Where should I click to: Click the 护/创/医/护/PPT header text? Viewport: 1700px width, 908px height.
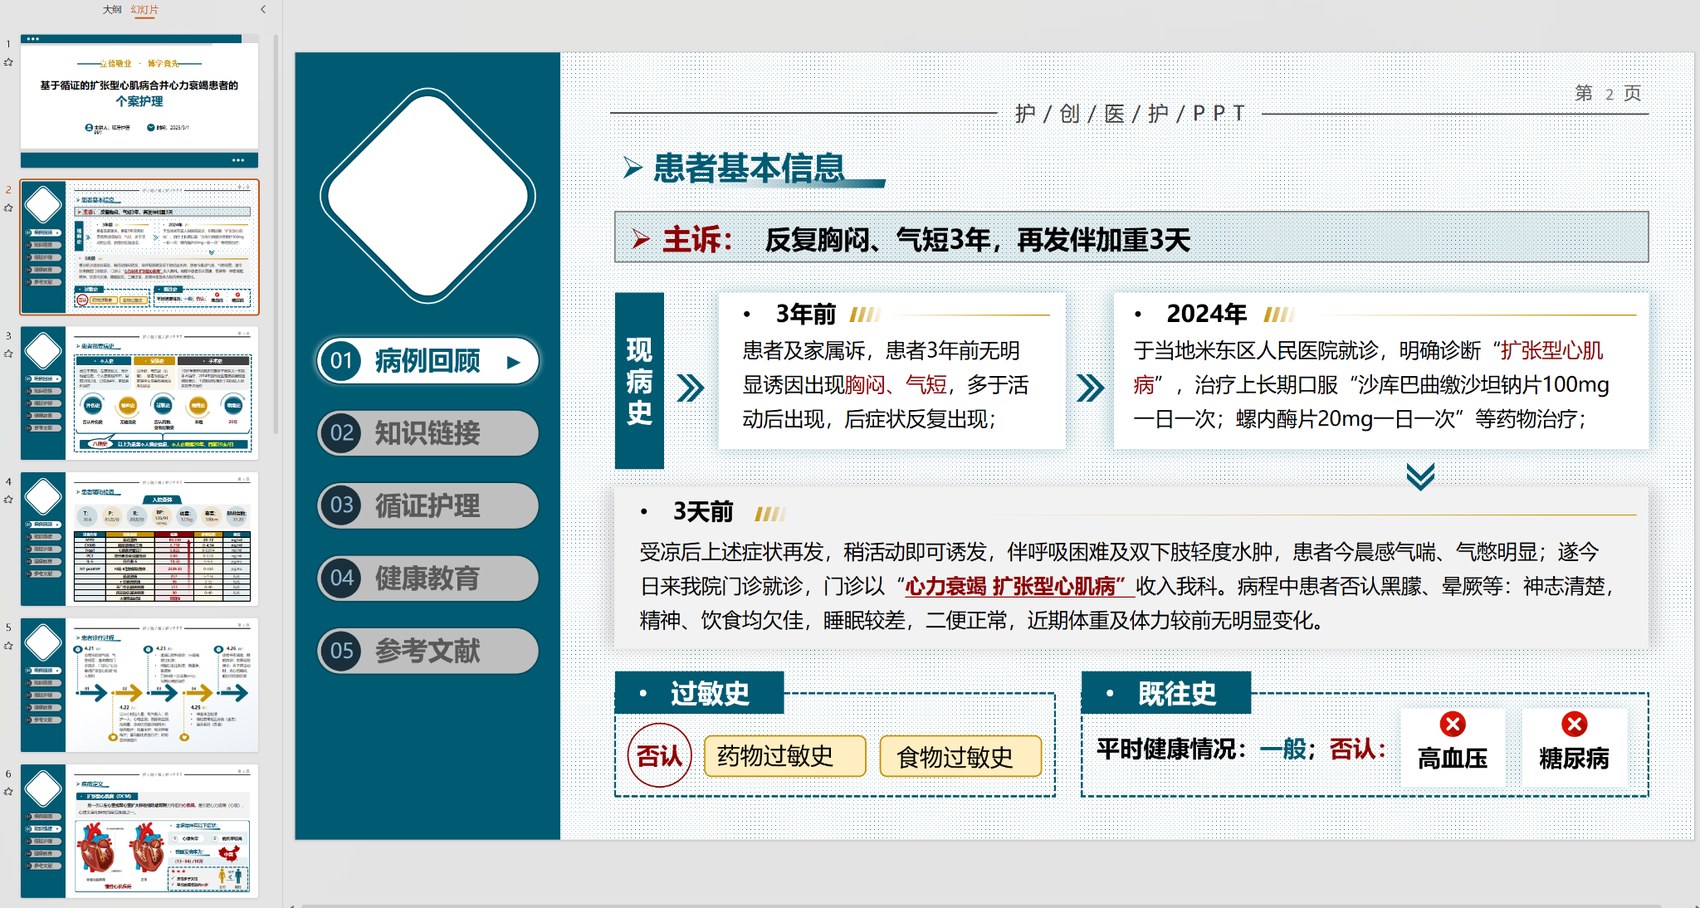pyautogui.click(x=1130, y=114)
